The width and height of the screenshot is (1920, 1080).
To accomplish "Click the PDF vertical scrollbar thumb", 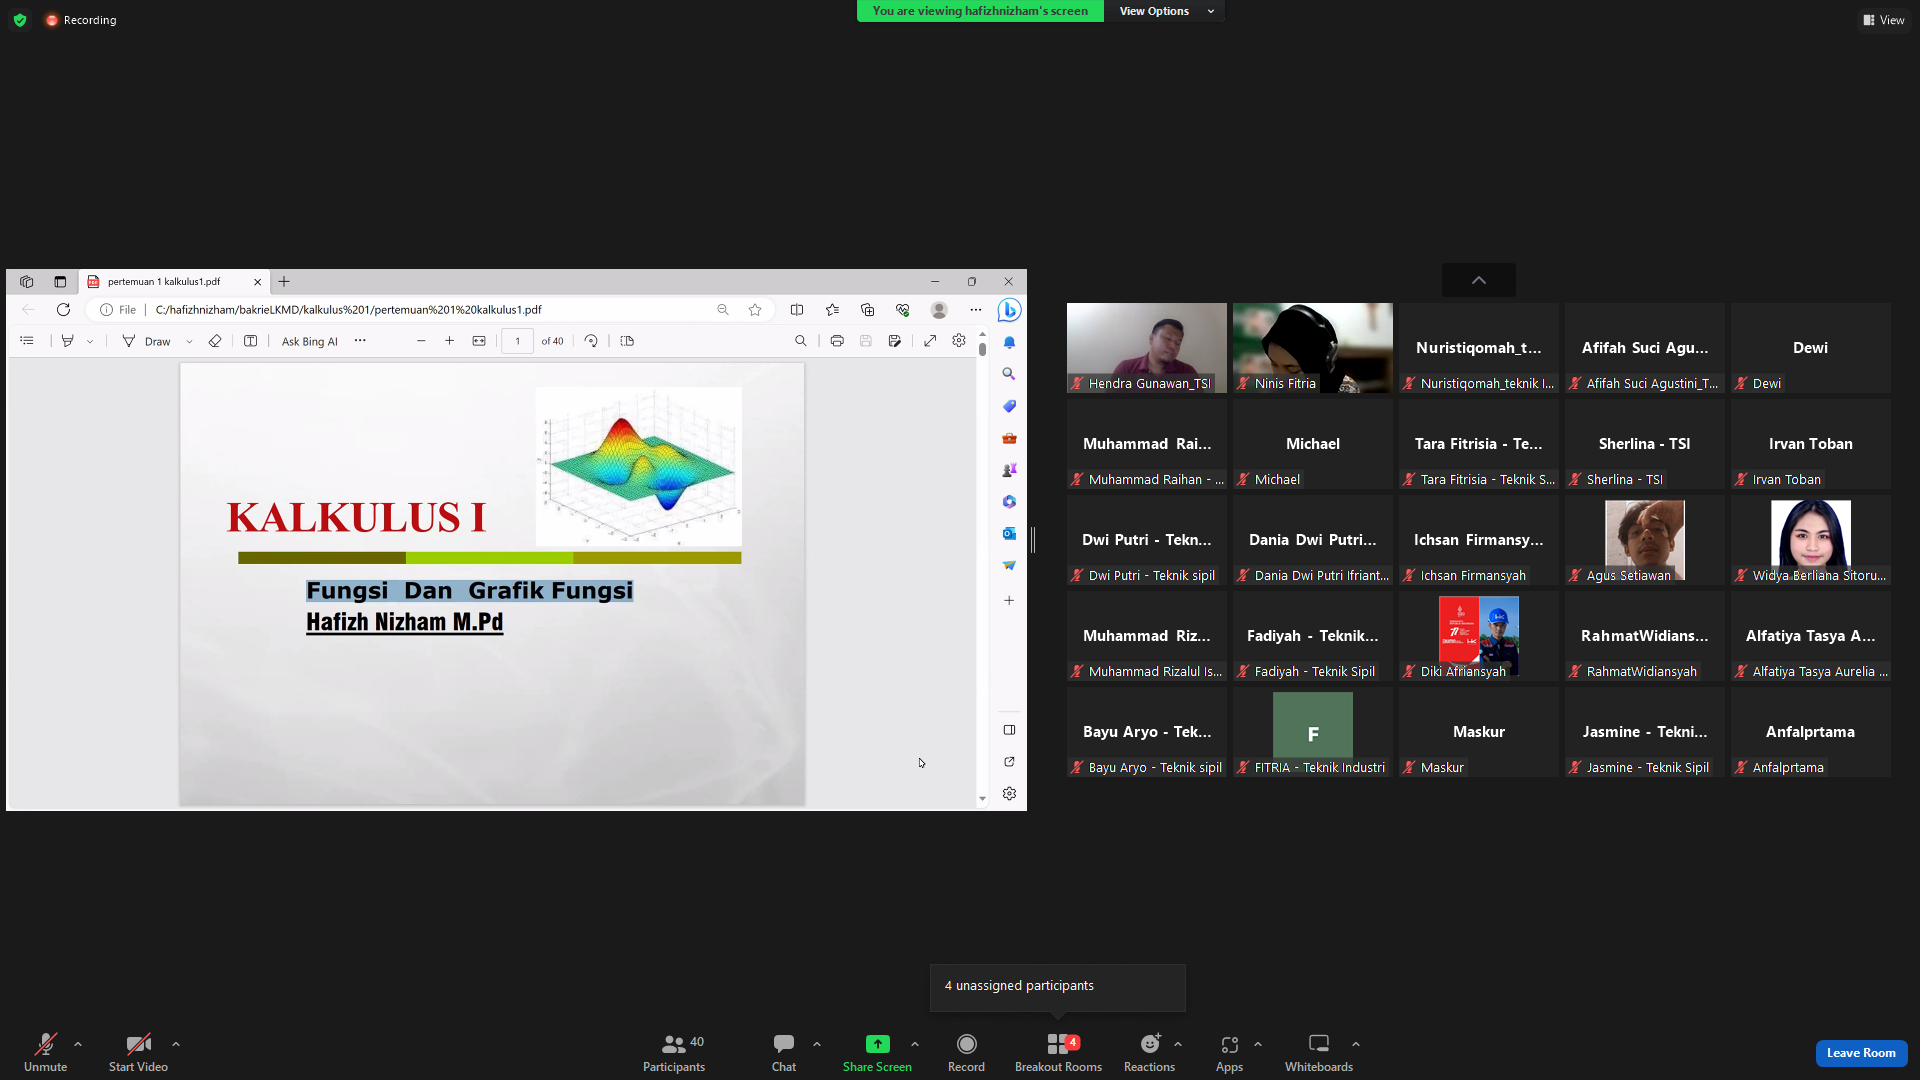I will [983, 350].
